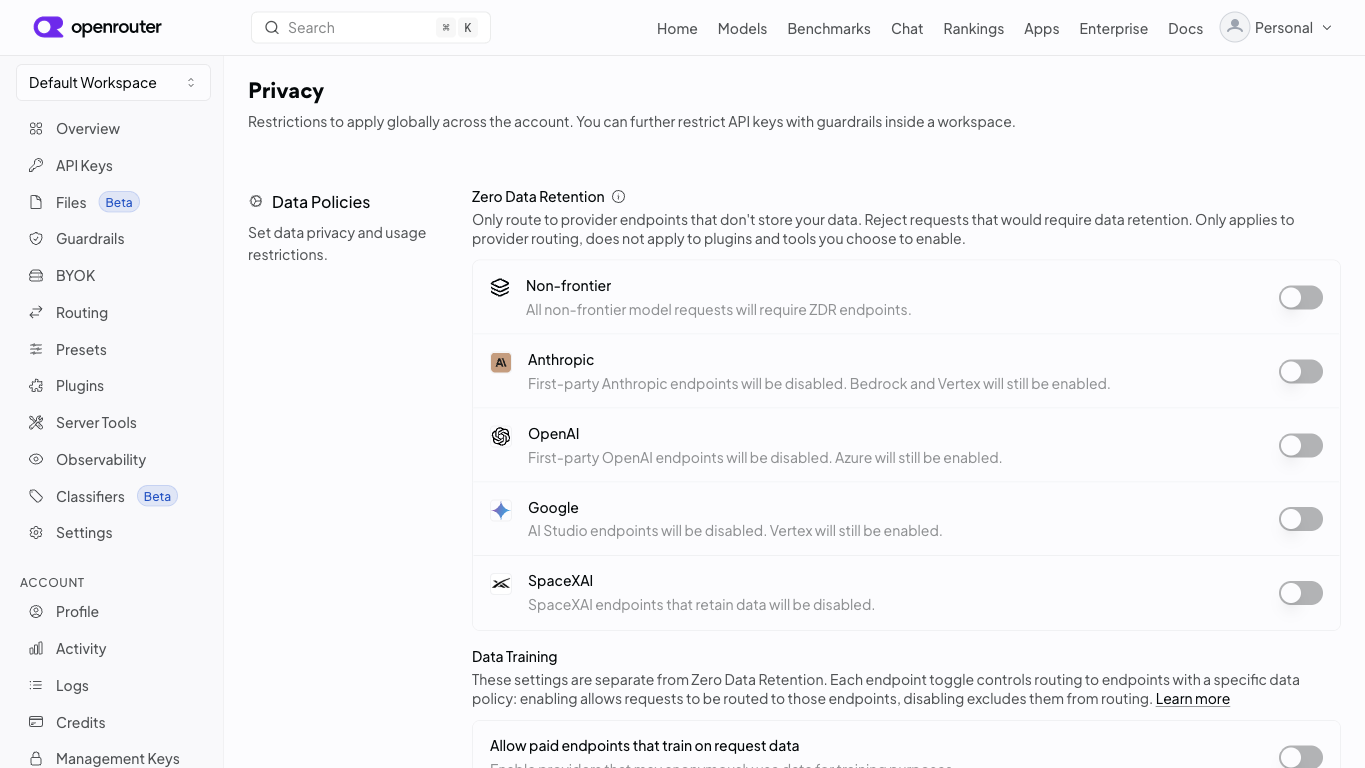Click the openrouter wordmark link
The image size is (1365, 768).
pos(116,27)
